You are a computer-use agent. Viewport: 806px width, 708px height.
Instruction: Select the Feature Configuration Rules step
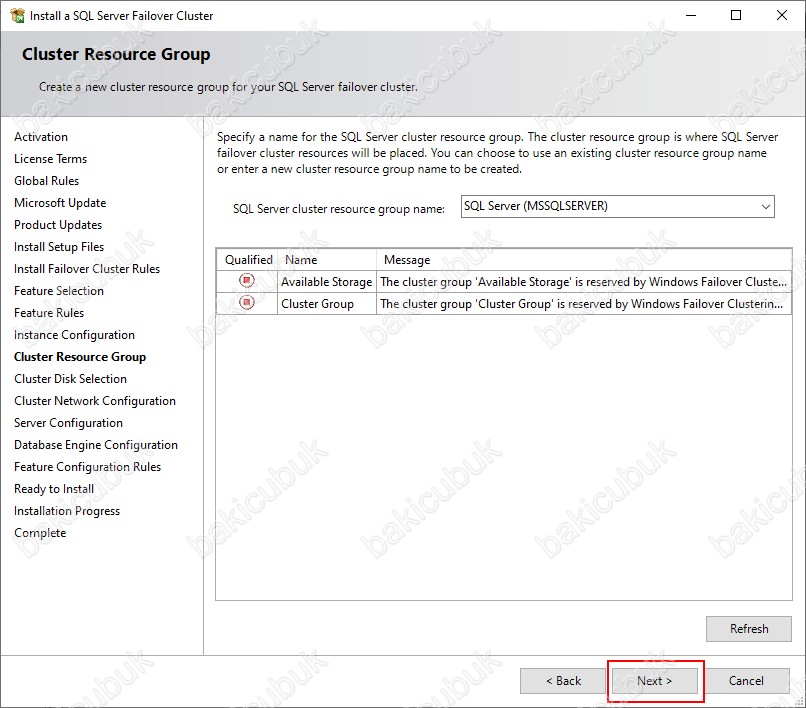click(x=87, y=467)
